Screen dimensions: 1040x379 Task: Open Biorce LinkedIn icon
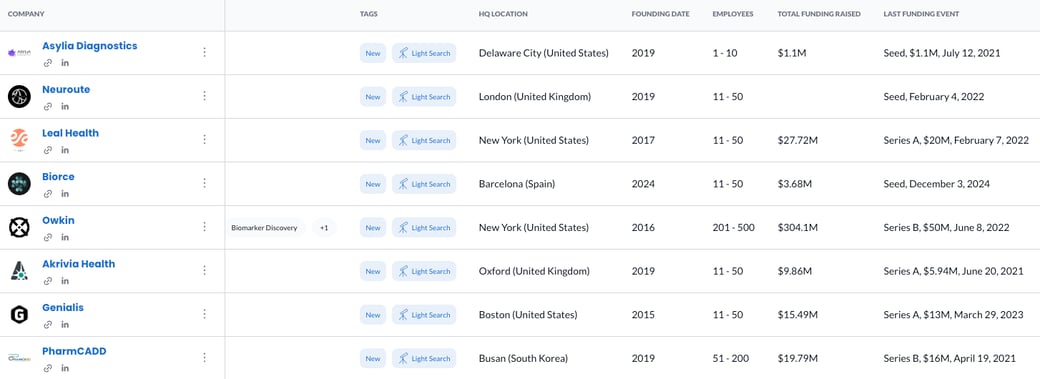point(65,194)
